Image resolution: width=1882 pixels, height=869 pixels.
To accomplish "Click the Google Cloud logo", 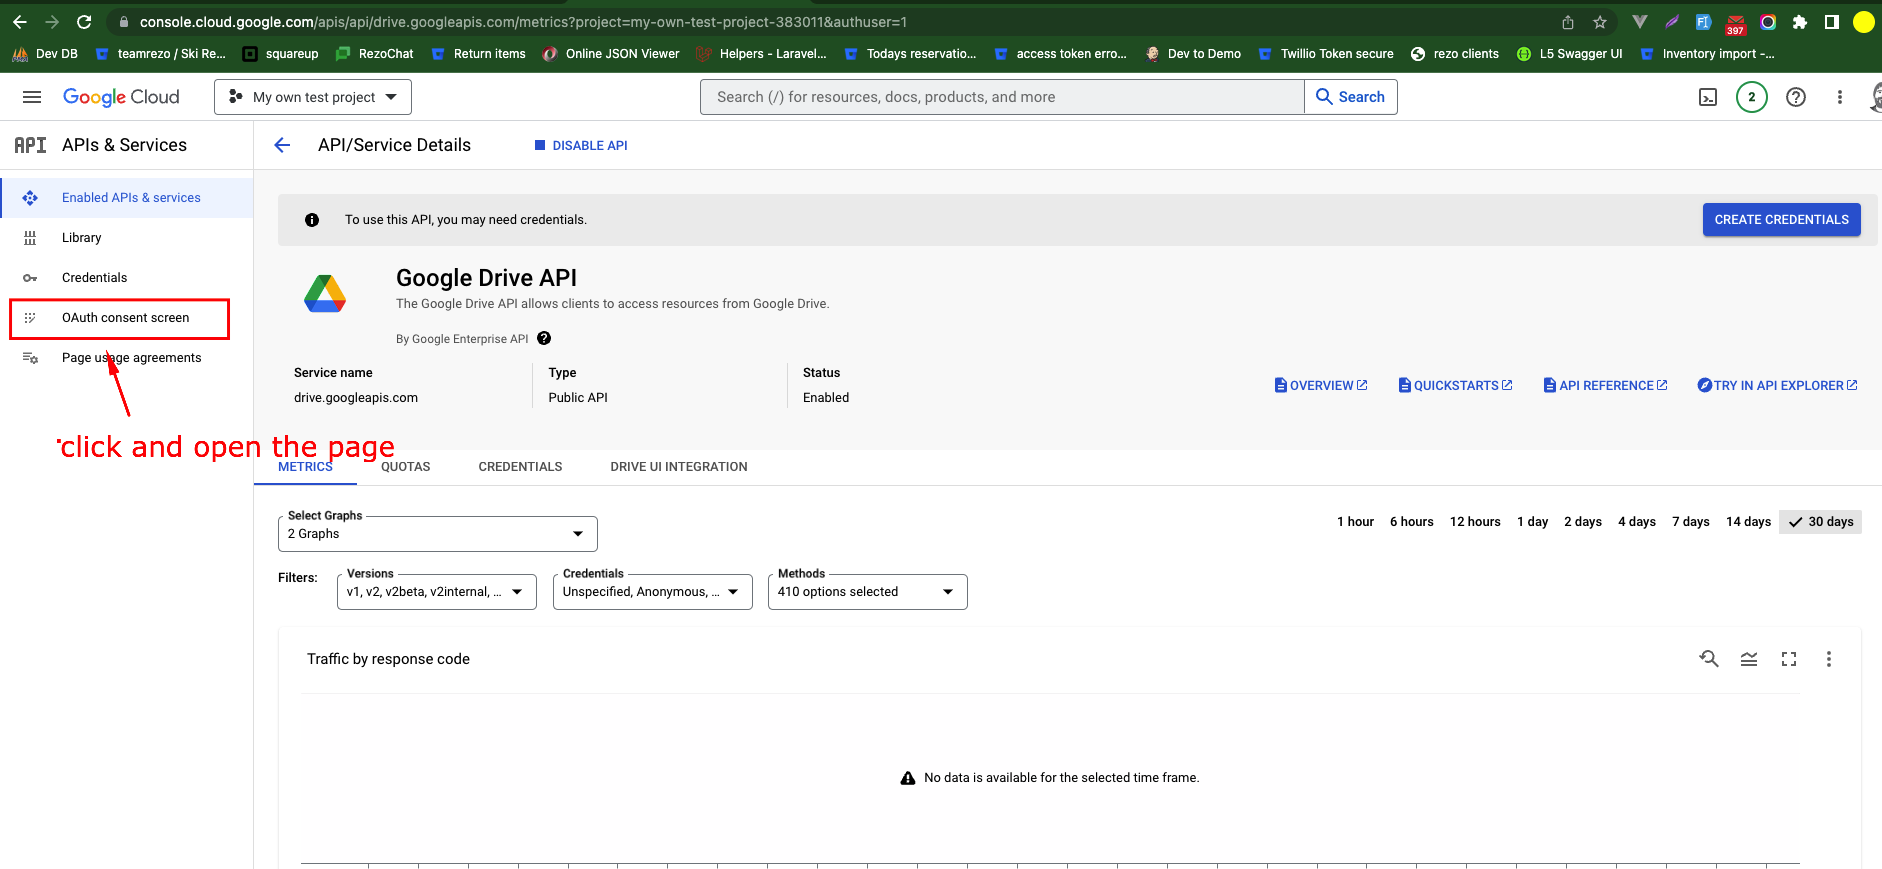I will click(121, 97).
